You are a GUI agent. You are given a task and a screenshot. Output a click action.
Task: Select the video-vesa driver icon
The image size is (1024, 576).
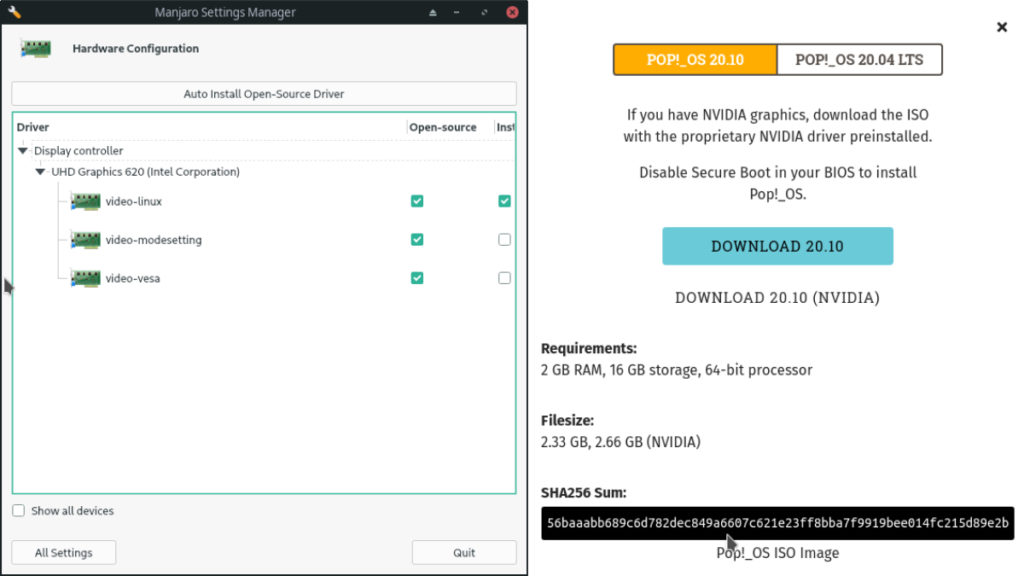(x=86, y=278)
